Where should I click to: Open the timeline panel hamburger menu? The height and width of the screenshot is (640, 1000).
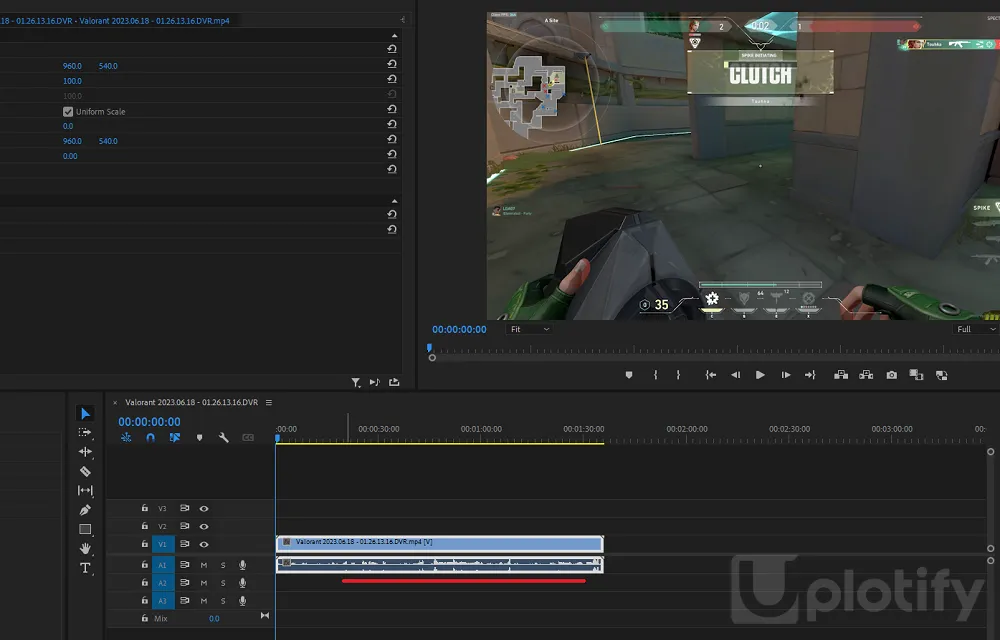(268, 402)
